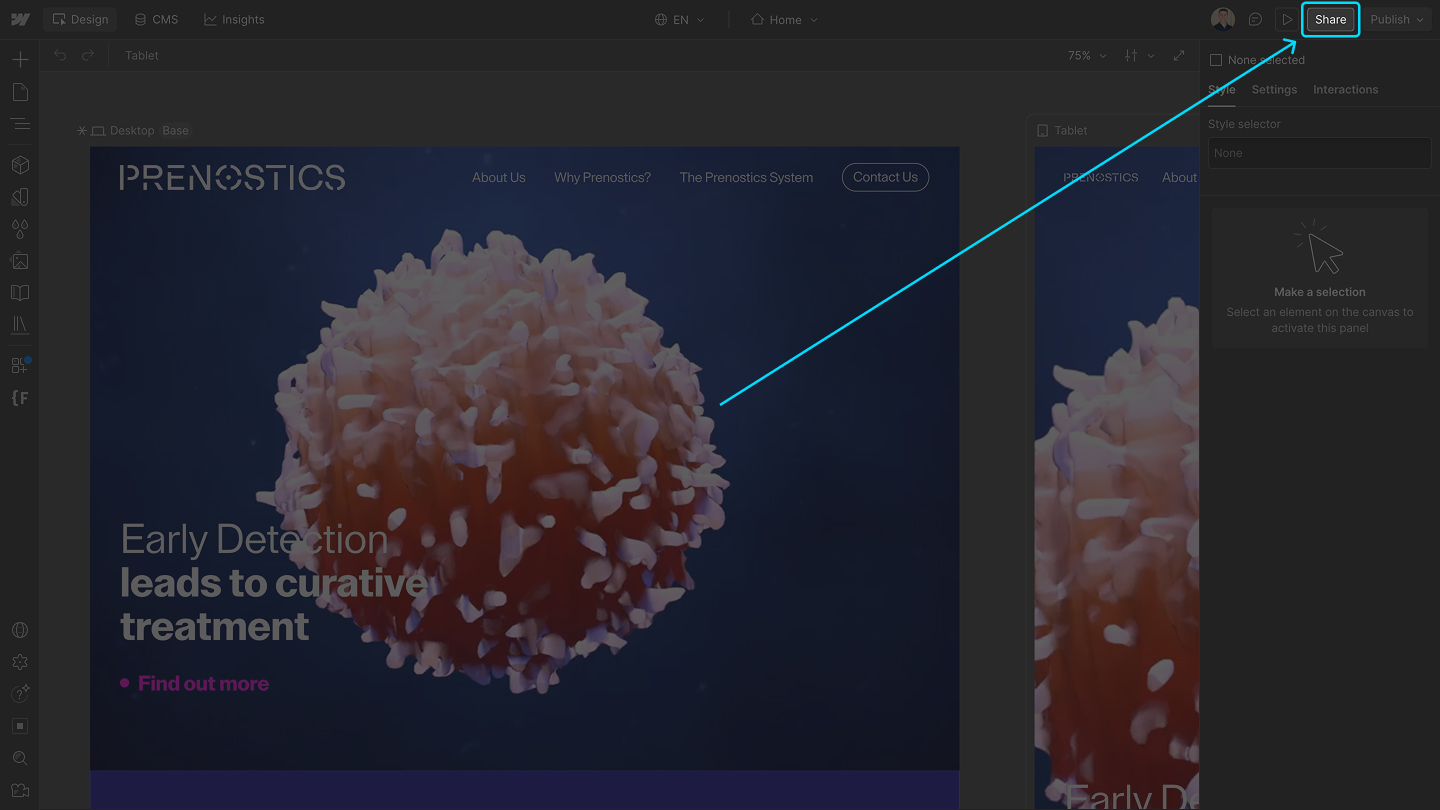Click the Why Prenostics? nav link

click(602, 178)
